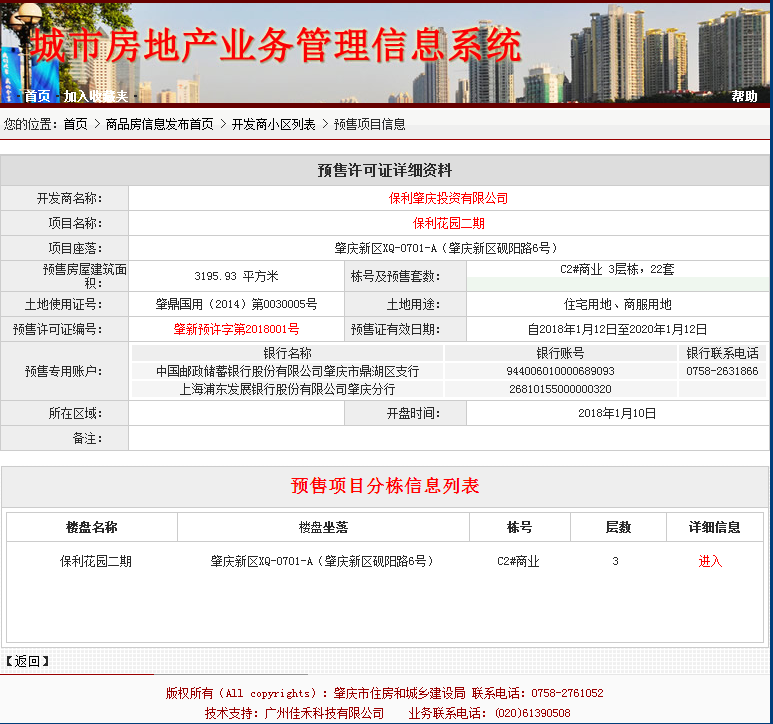Click 进入 to view building details
The width and height of the screenshot is (773, 724).
pos(710,562)
